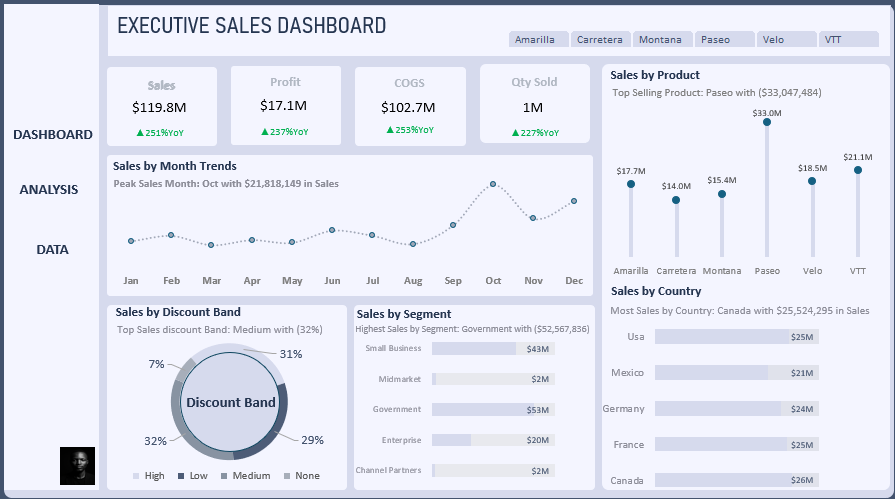Click the COGS value $102.7M
The width and height of the screenshot is (895, 499).
408,107
